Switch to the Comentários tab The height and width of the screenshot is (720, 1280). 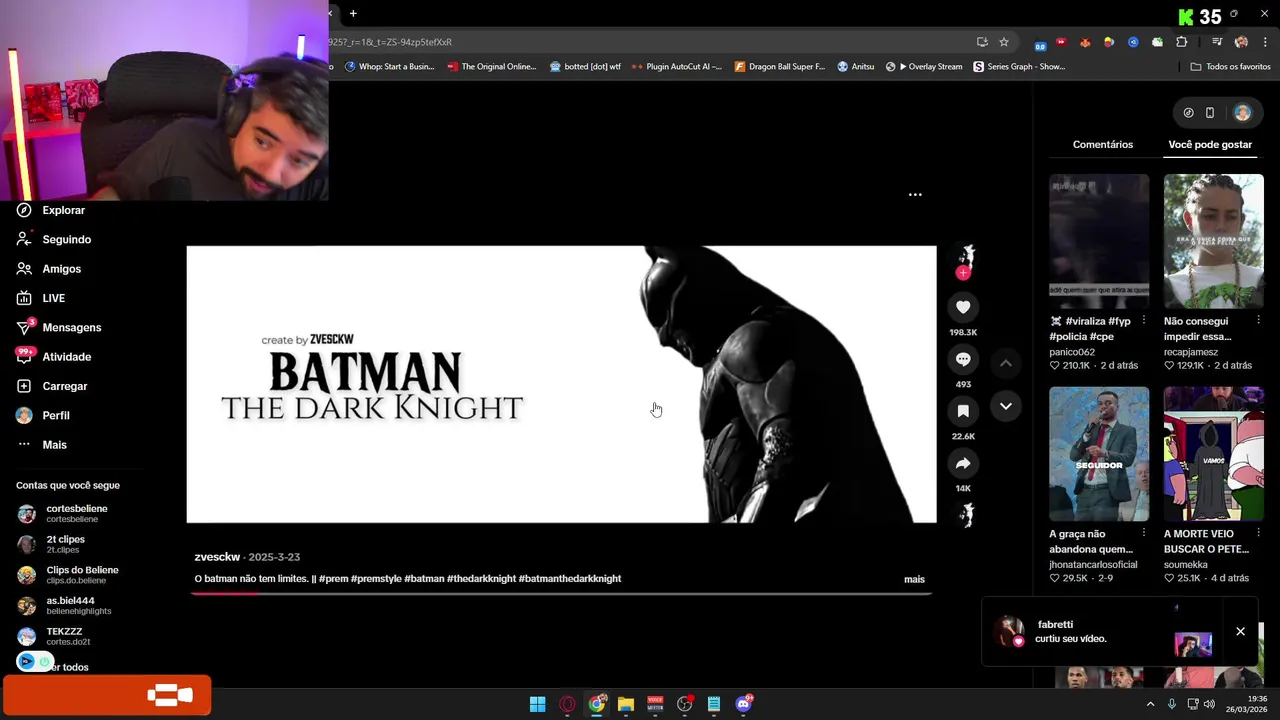pos(1103,144)
